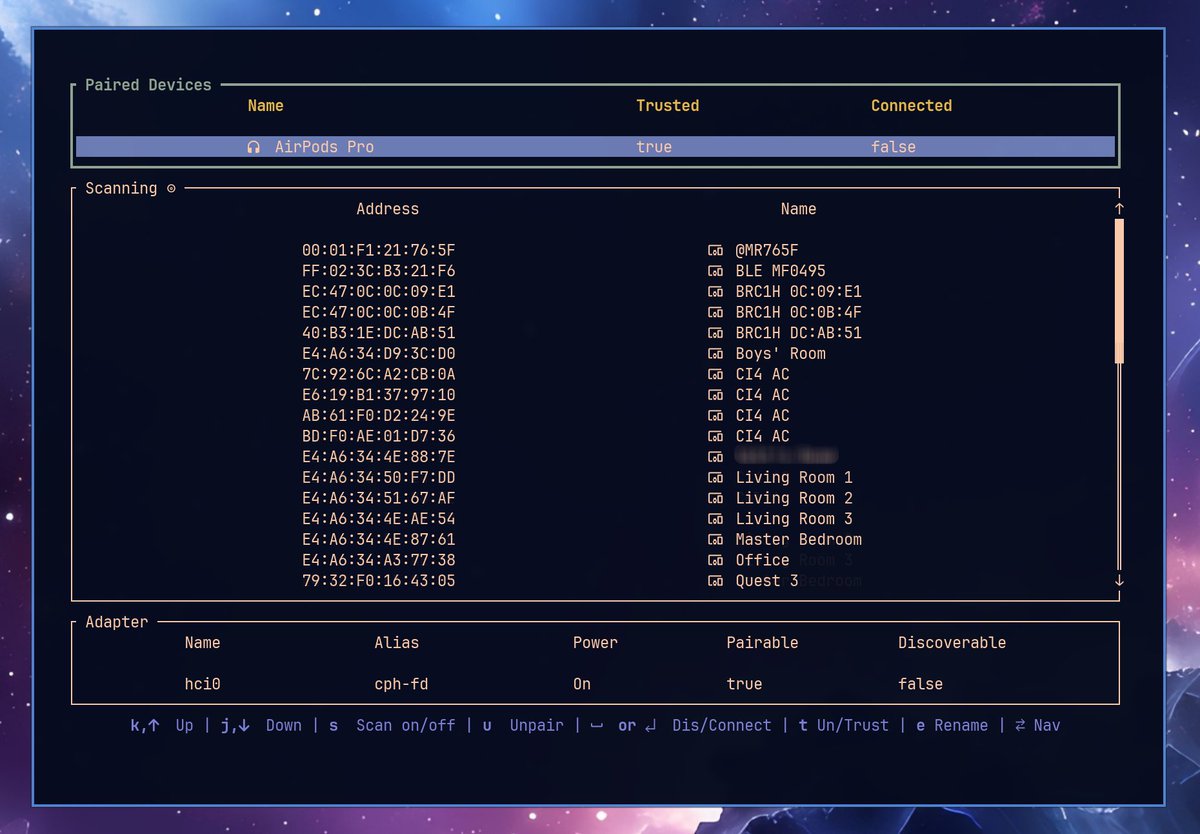Toggle the Trusted value for AirPods Pro
The height and width of the screenshot is (834, 1200).
click(x=654, y=146)
